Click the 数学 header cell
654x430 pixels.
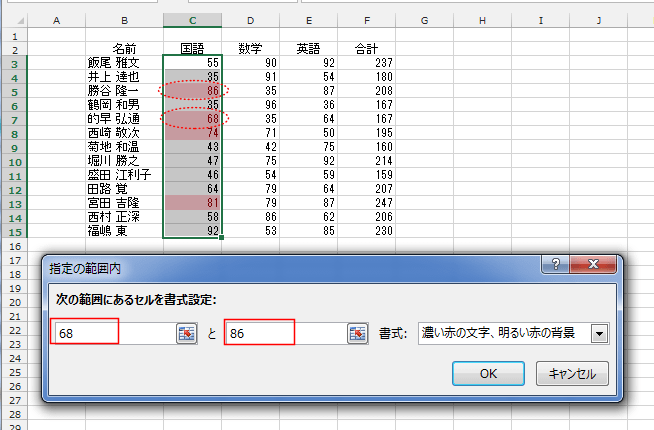pyautogui.click(x=250, y=49)
